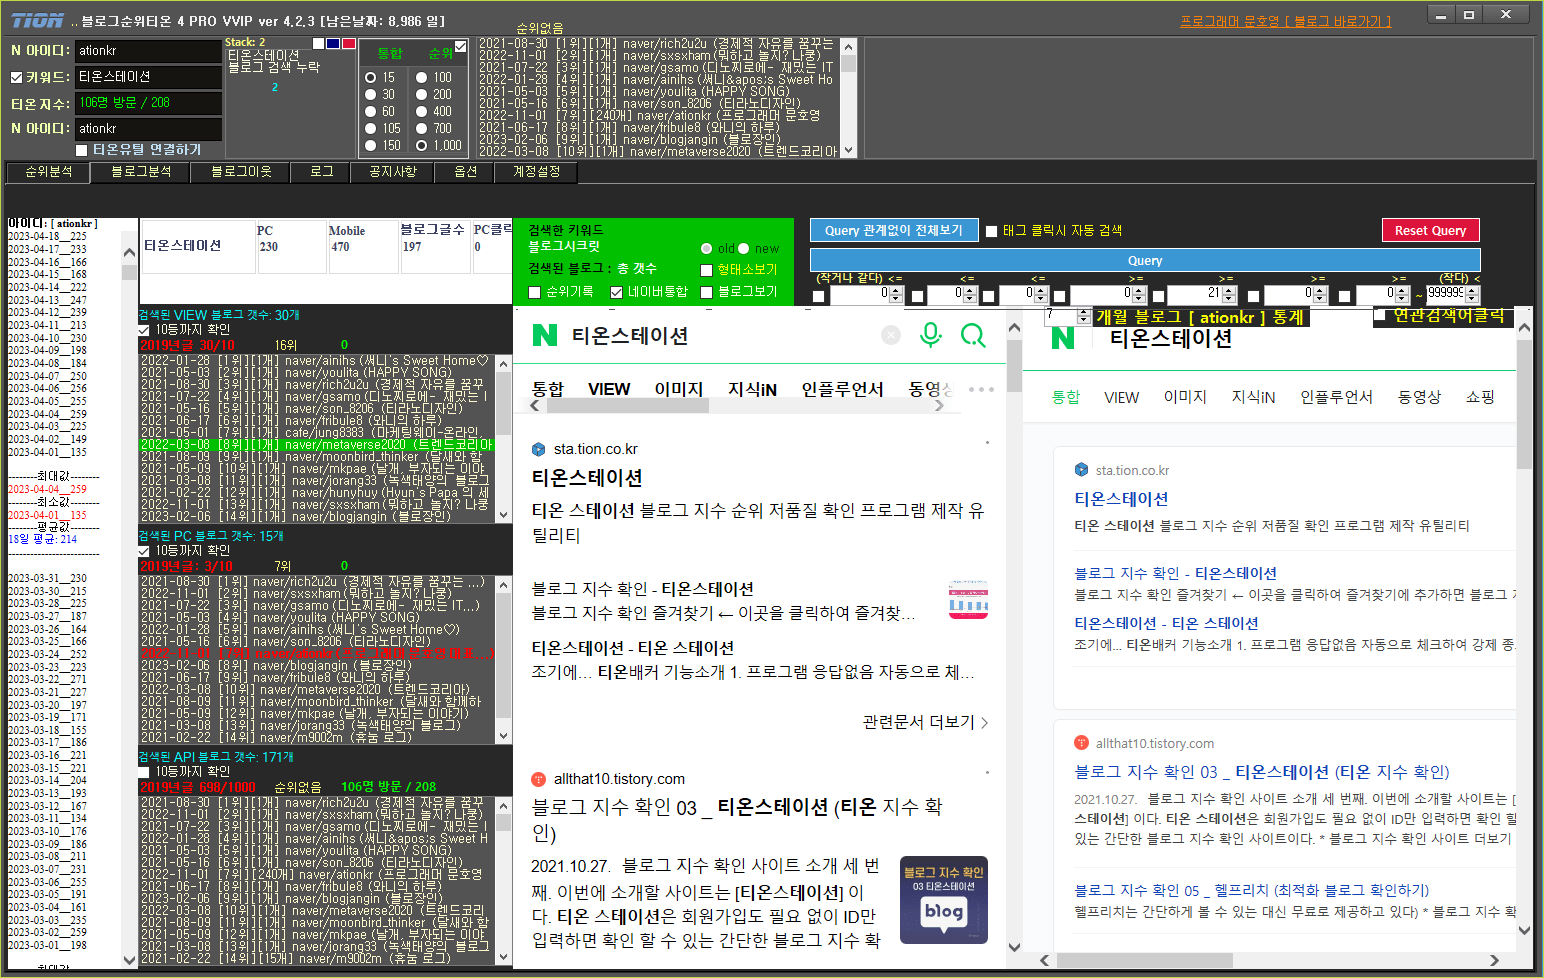This screenshot has height=978, width=1544.
Task: Enable 티온유틸 연결하기 checkbox
Action: click(82, 150)
